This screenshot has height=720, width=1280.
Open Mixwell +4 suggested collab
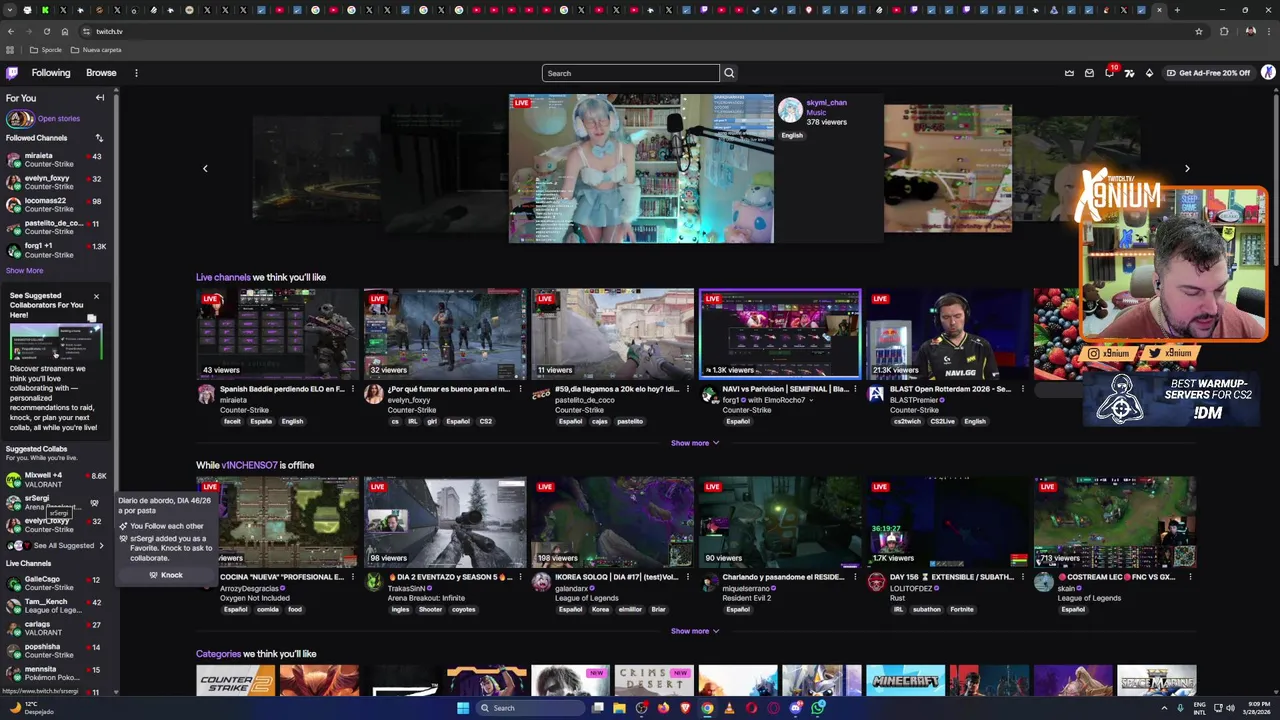56,479
